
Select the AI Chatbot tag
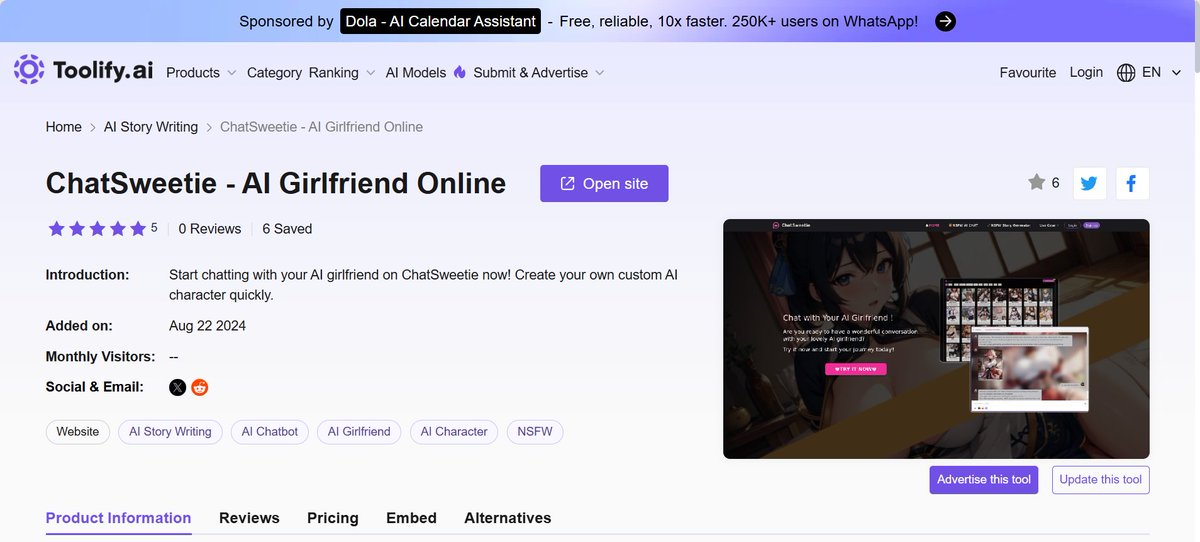click(x=270, y=432)
